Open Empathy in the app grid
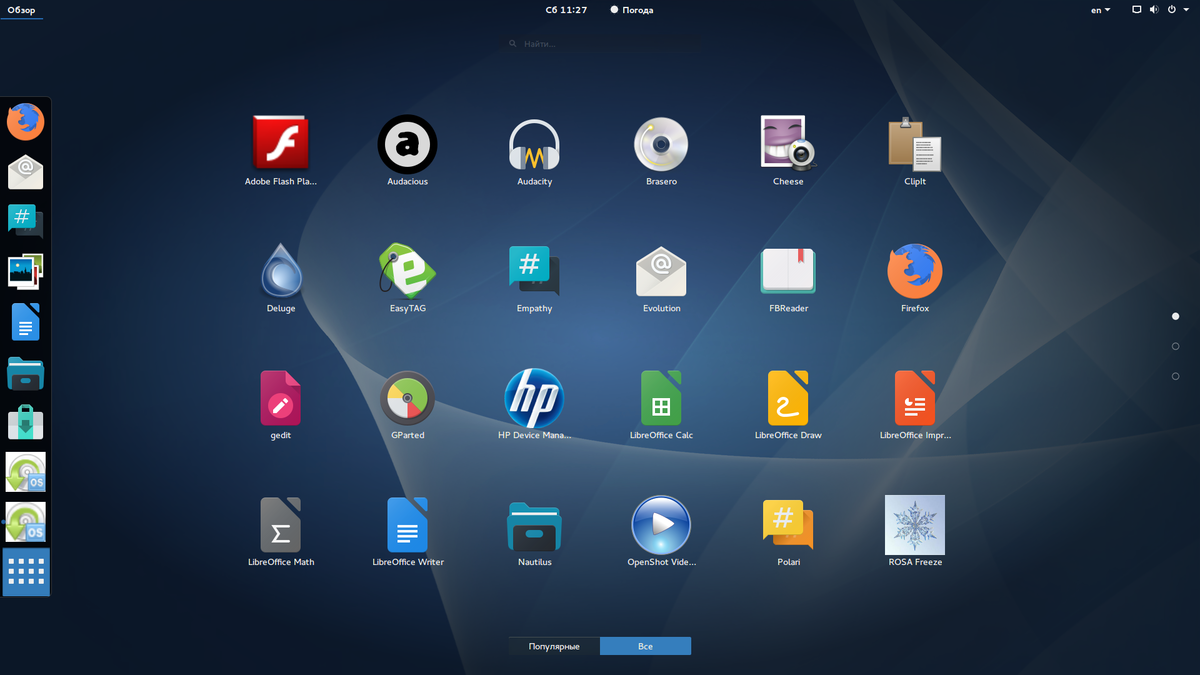The width and height of the screenshot is (1200, 675). point(534,271)
